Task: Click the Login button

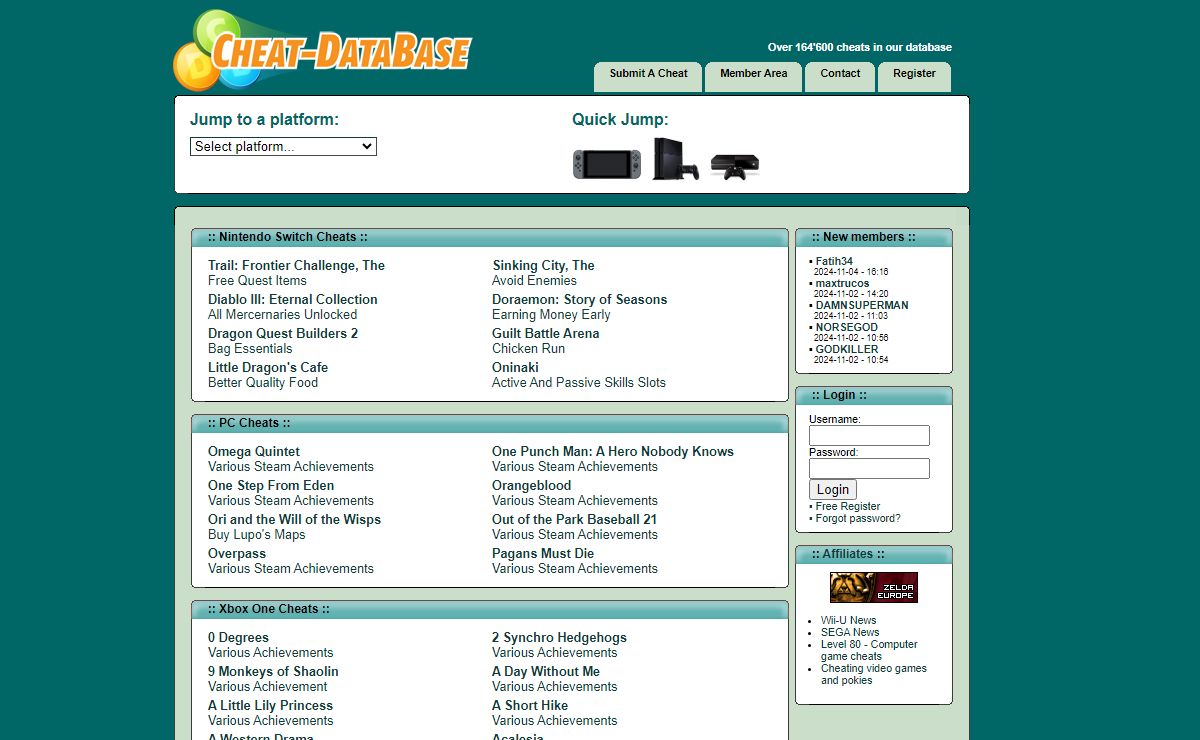Action: [833, 490]
